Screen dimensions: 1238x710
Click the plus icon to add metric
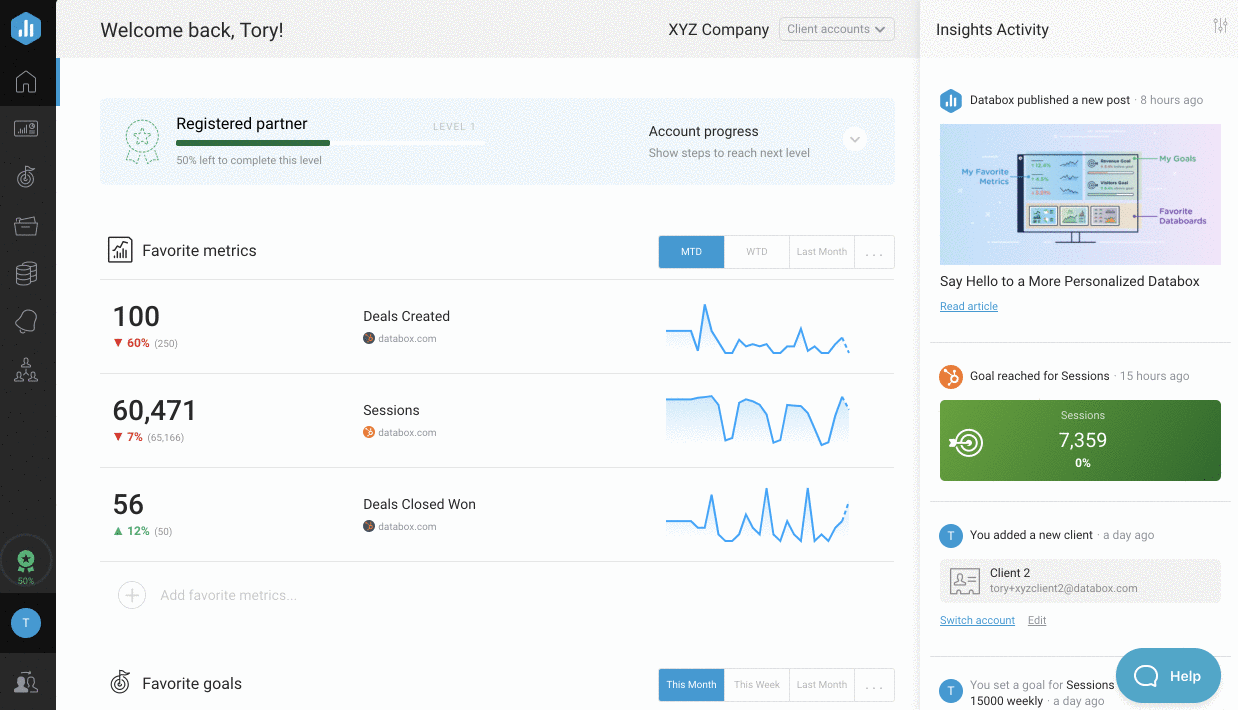click(x=132, y=595)
